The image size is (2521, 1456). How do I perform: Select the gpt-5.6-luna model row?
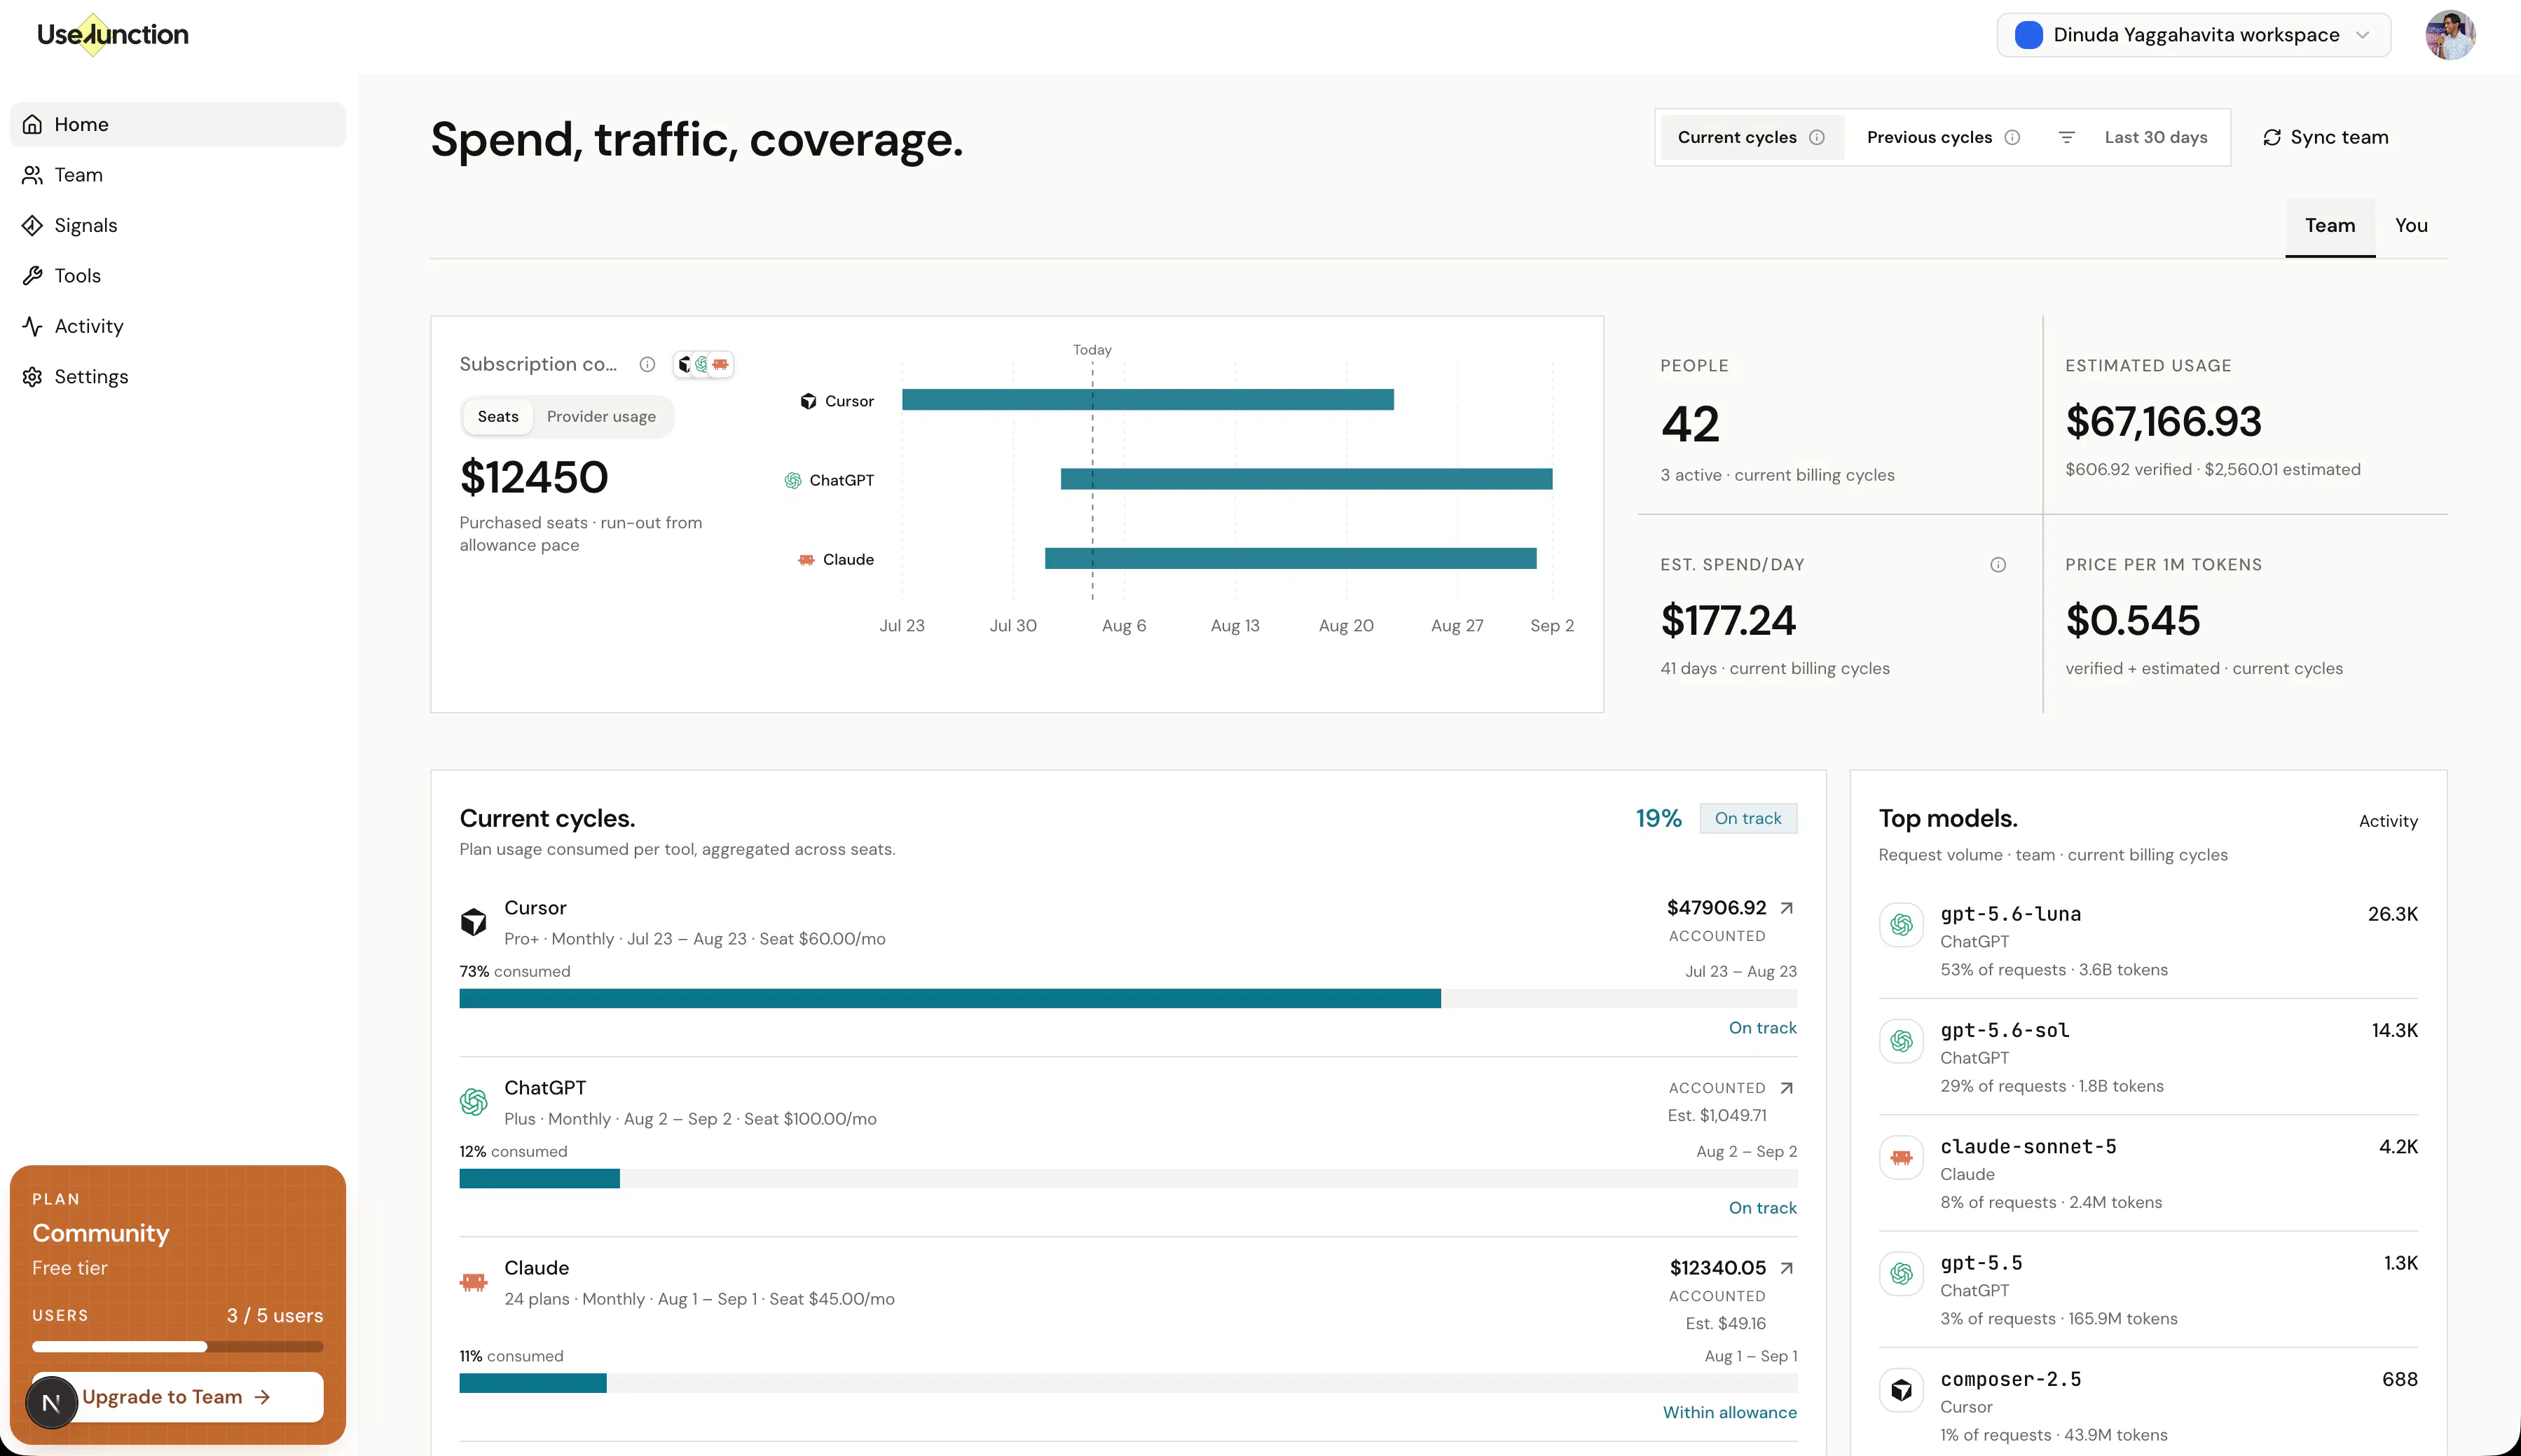click(2148, 941)
